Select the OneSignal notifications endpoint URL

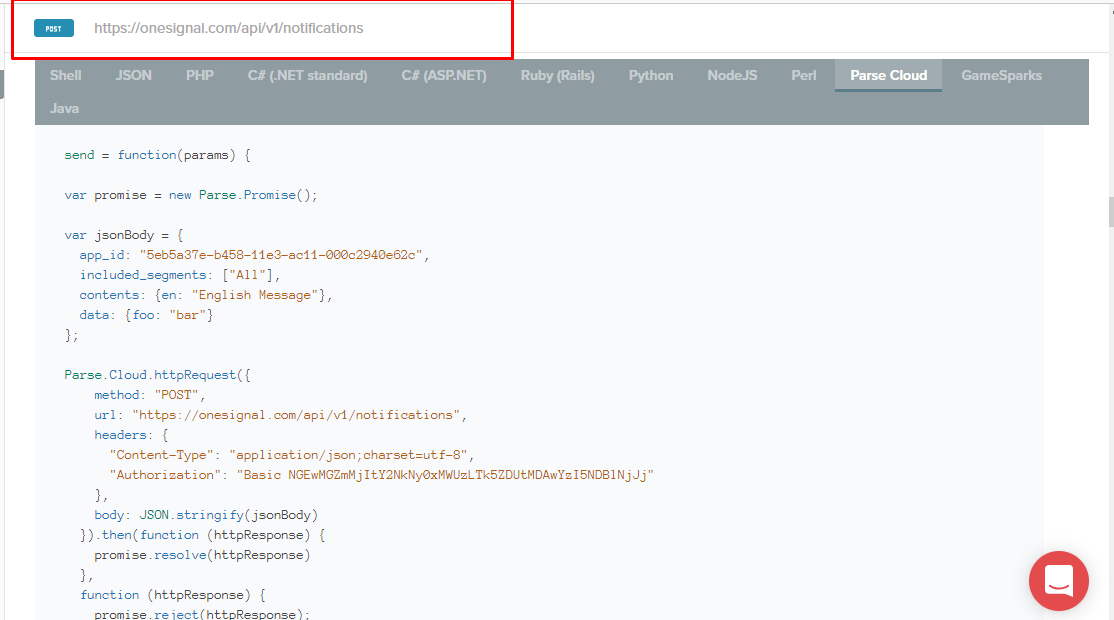coord(229,28)
